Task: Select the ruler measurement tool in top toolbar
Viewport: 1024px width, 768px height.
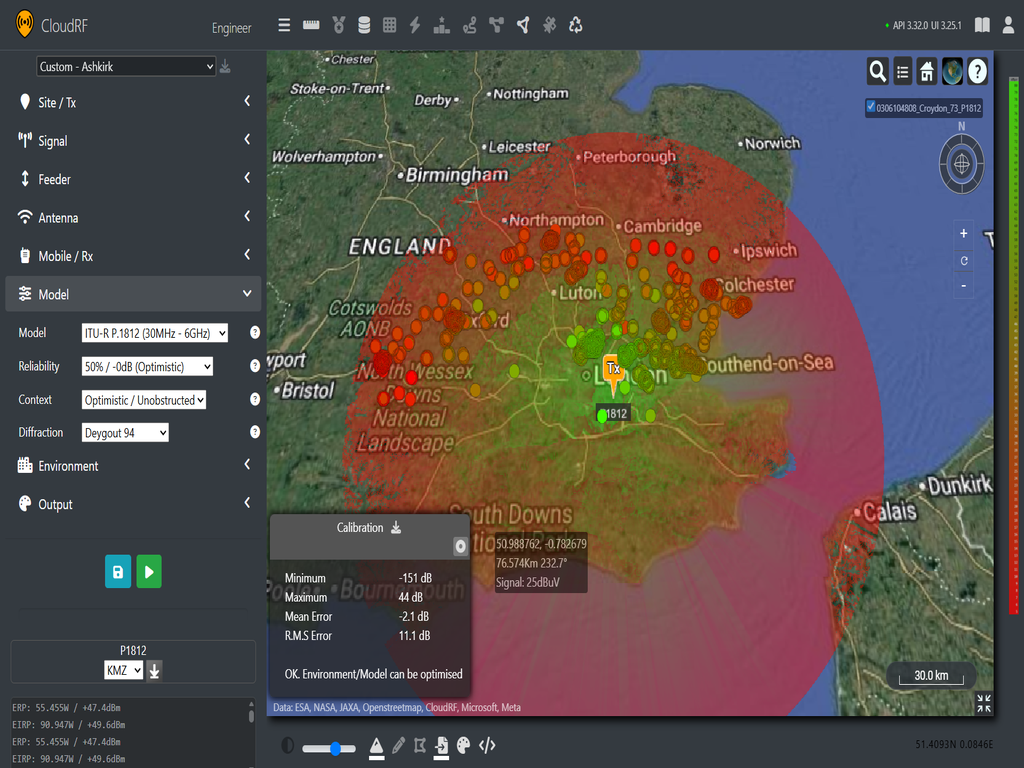Action: (310, 24)
